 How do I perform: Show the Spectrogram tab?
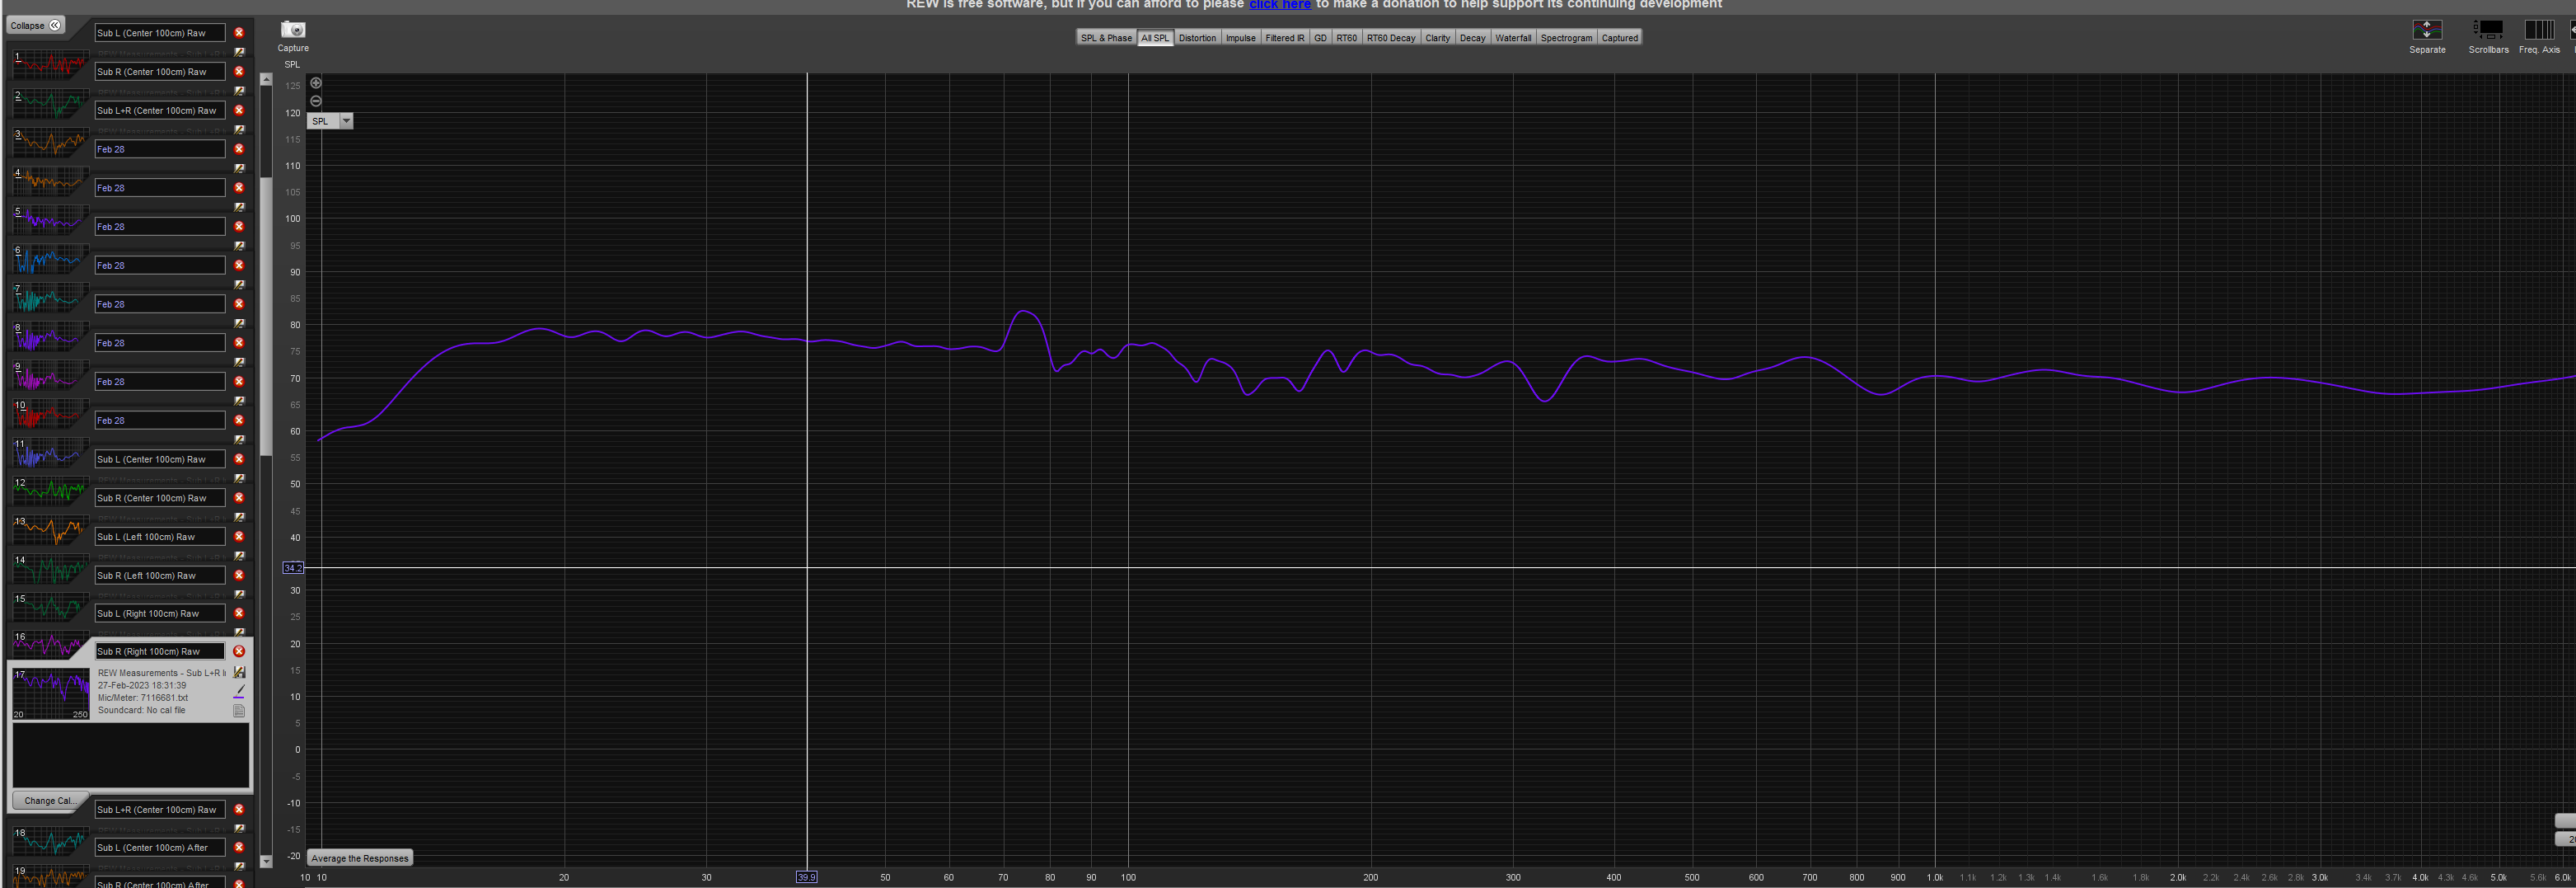click(x=1566, y=38)
